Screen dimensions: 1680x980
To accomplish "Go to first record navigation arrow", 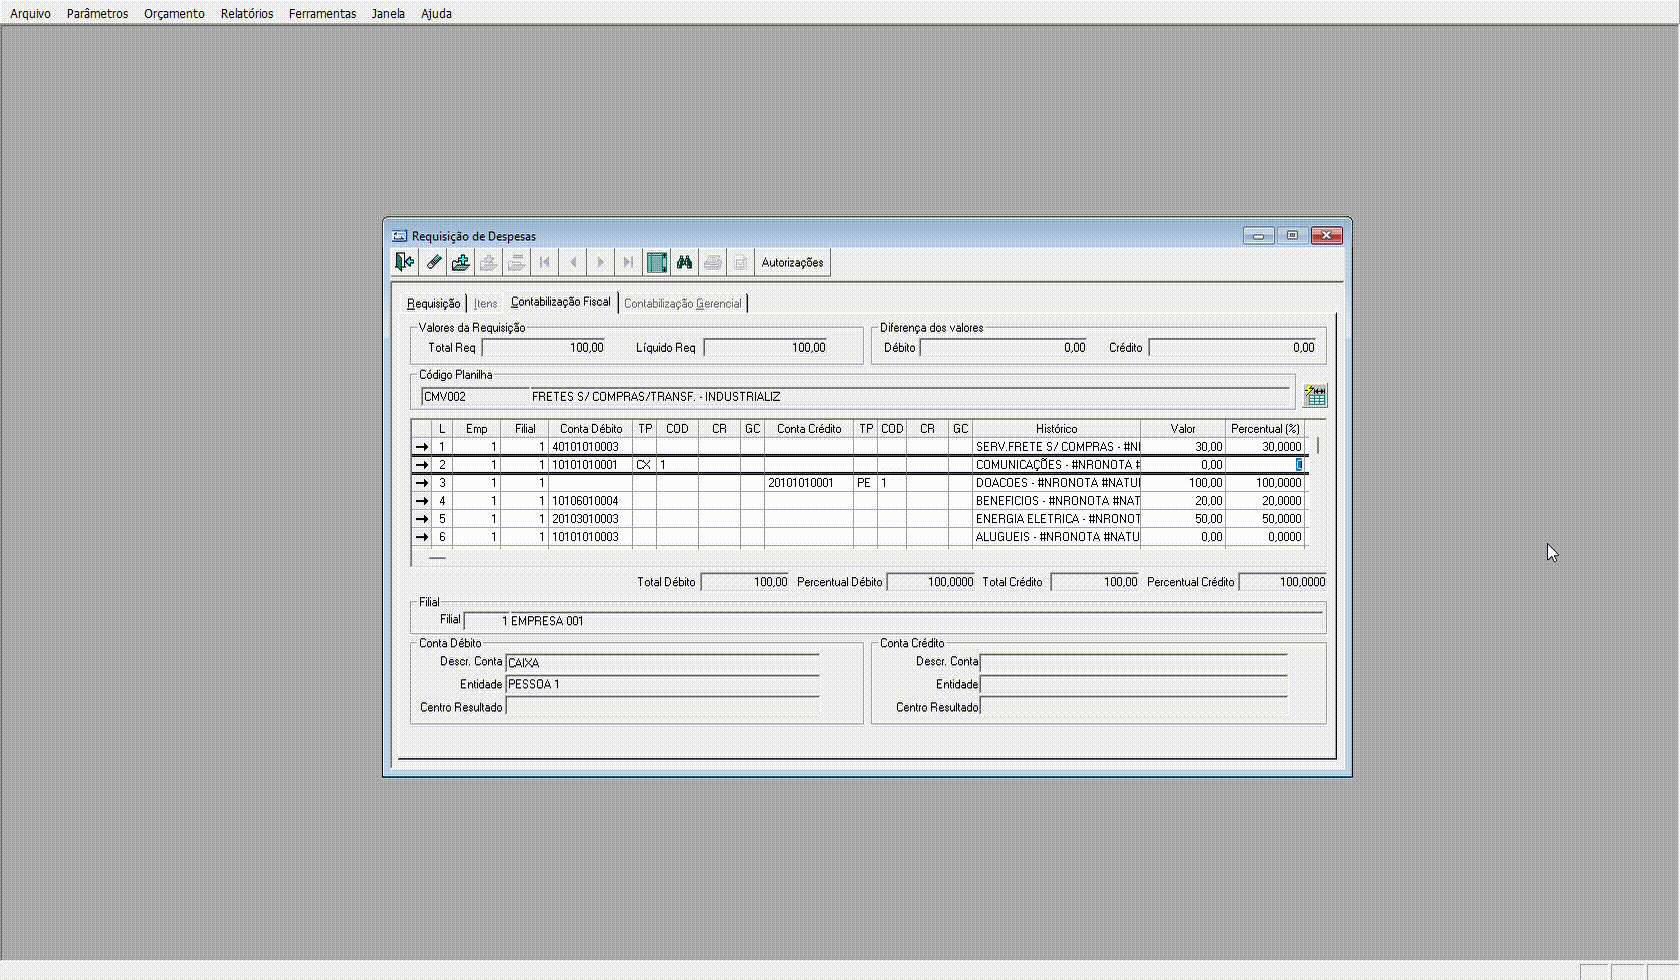I will point(545,263).
